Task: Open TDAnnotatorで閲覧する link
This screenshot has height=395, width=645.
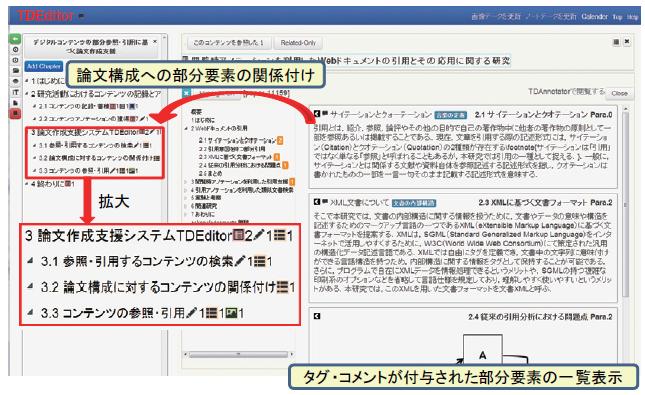Action: pyautogui.click(x=566, y=91)
